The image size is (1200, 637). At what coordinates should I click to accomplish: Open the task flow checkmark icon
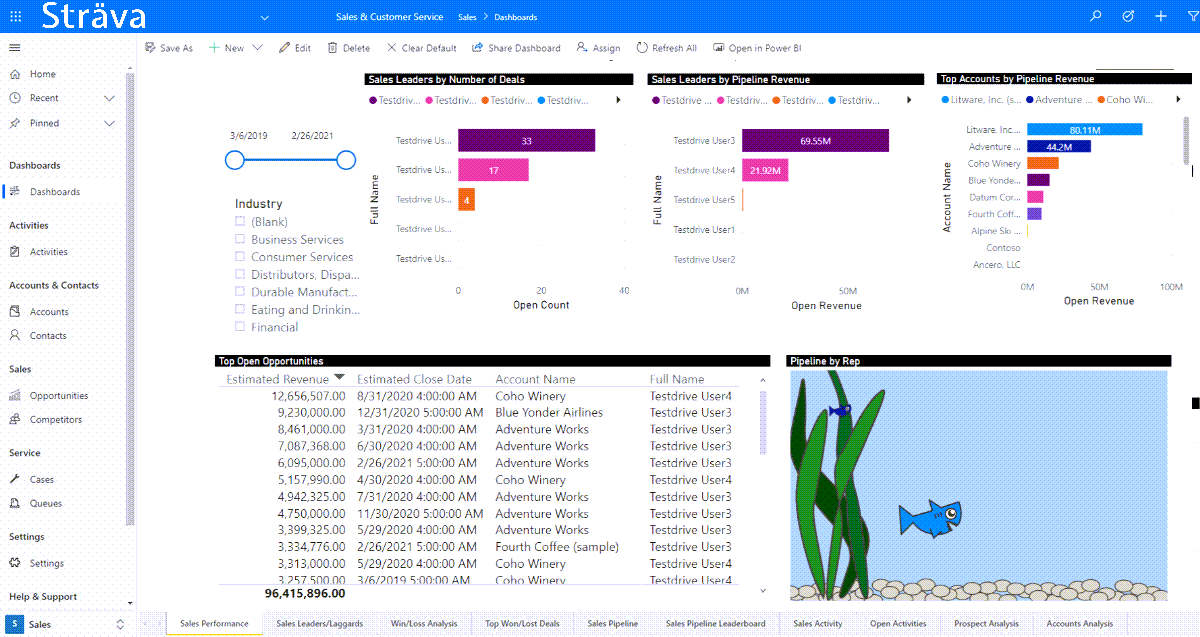tap(1128, 17)
